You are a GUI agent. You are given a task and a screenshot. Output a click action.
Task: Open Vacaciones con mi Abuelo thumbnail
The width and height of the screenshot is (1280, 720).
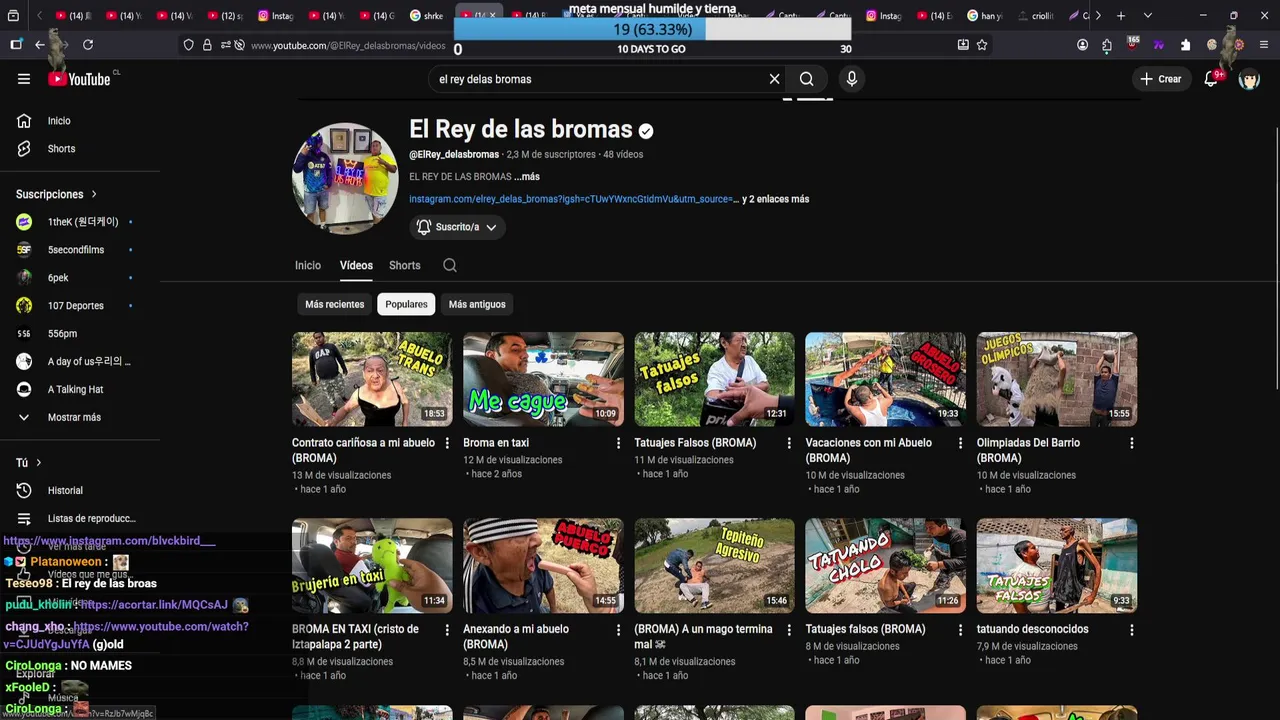(885, 379)
